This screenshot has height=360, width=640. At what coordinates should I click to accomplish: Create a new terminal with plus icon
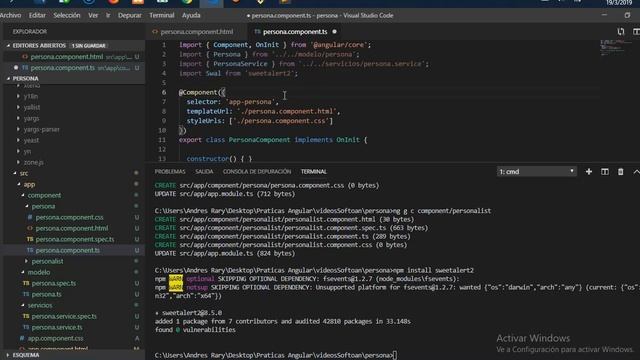(x=589, y=172)
